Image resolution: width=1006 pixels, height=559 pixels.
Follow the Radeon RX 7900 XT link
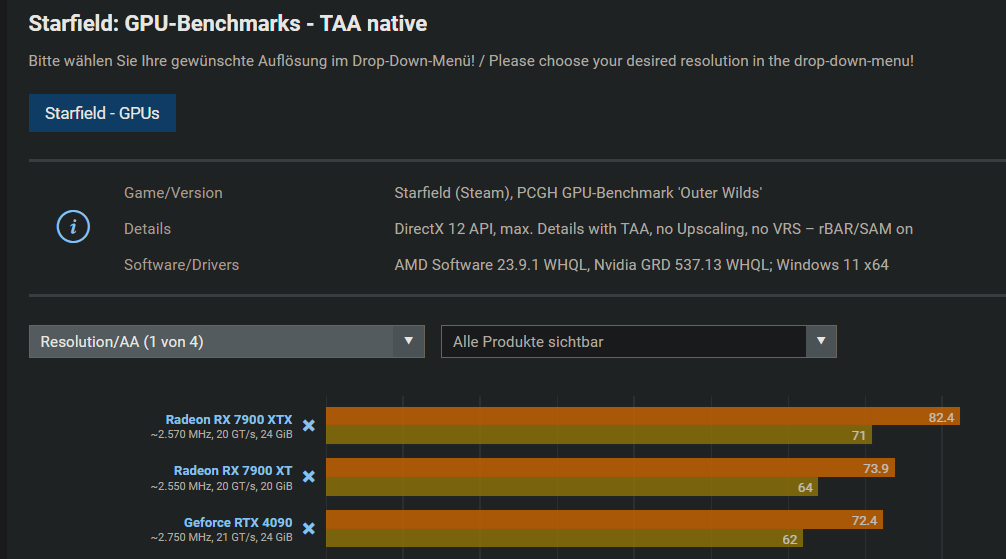233,470
